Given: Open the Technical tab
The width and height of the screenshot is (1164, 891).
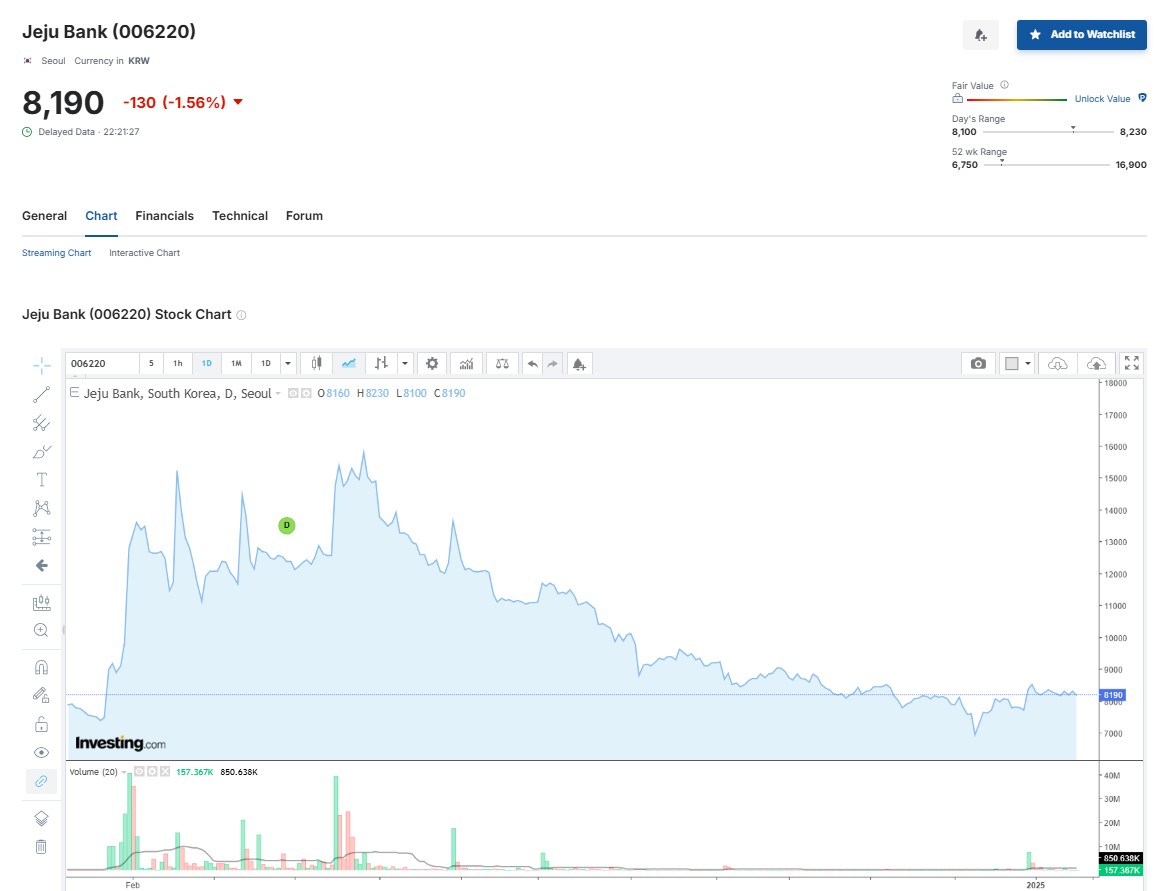Looking at the screenshot, I should (x=240, y=216).
